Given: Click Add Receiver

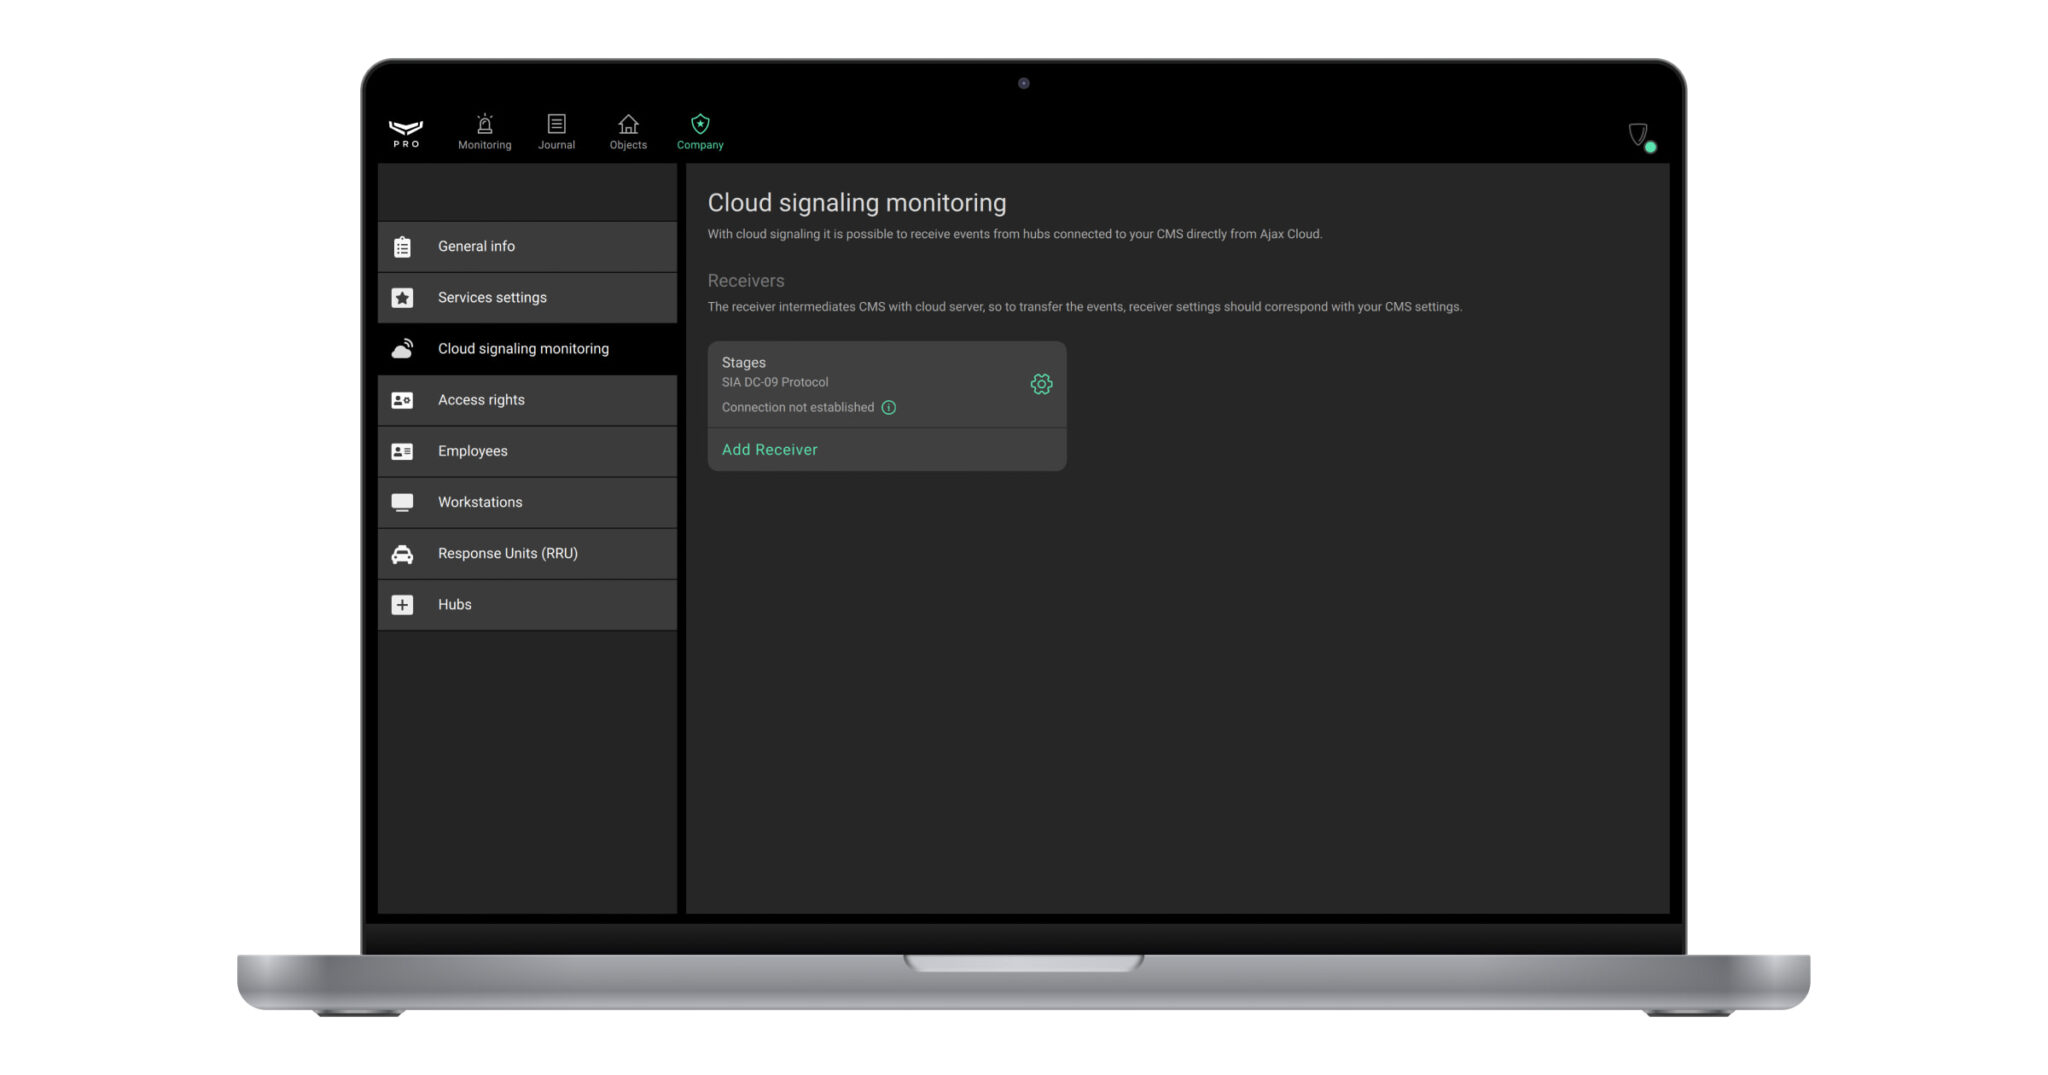Looking at the screenshot, I should (x=769, y=449).
